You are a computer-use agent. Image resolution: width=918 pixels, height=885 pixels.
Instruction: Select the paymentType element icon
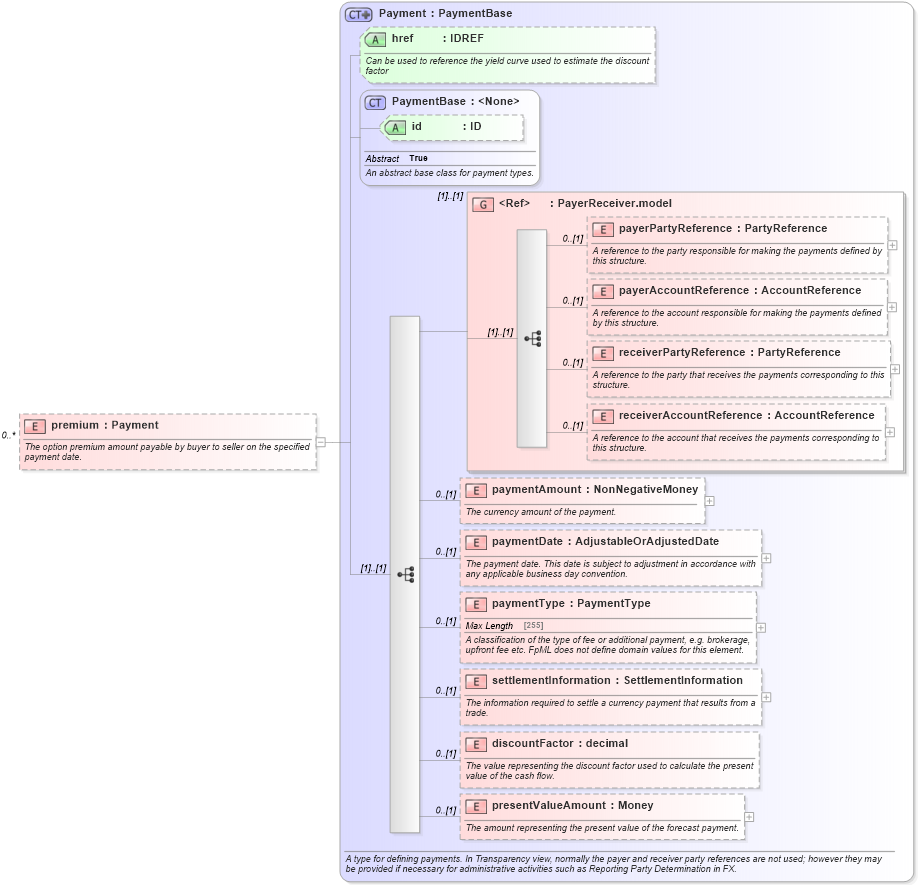[x=476, y=604]
